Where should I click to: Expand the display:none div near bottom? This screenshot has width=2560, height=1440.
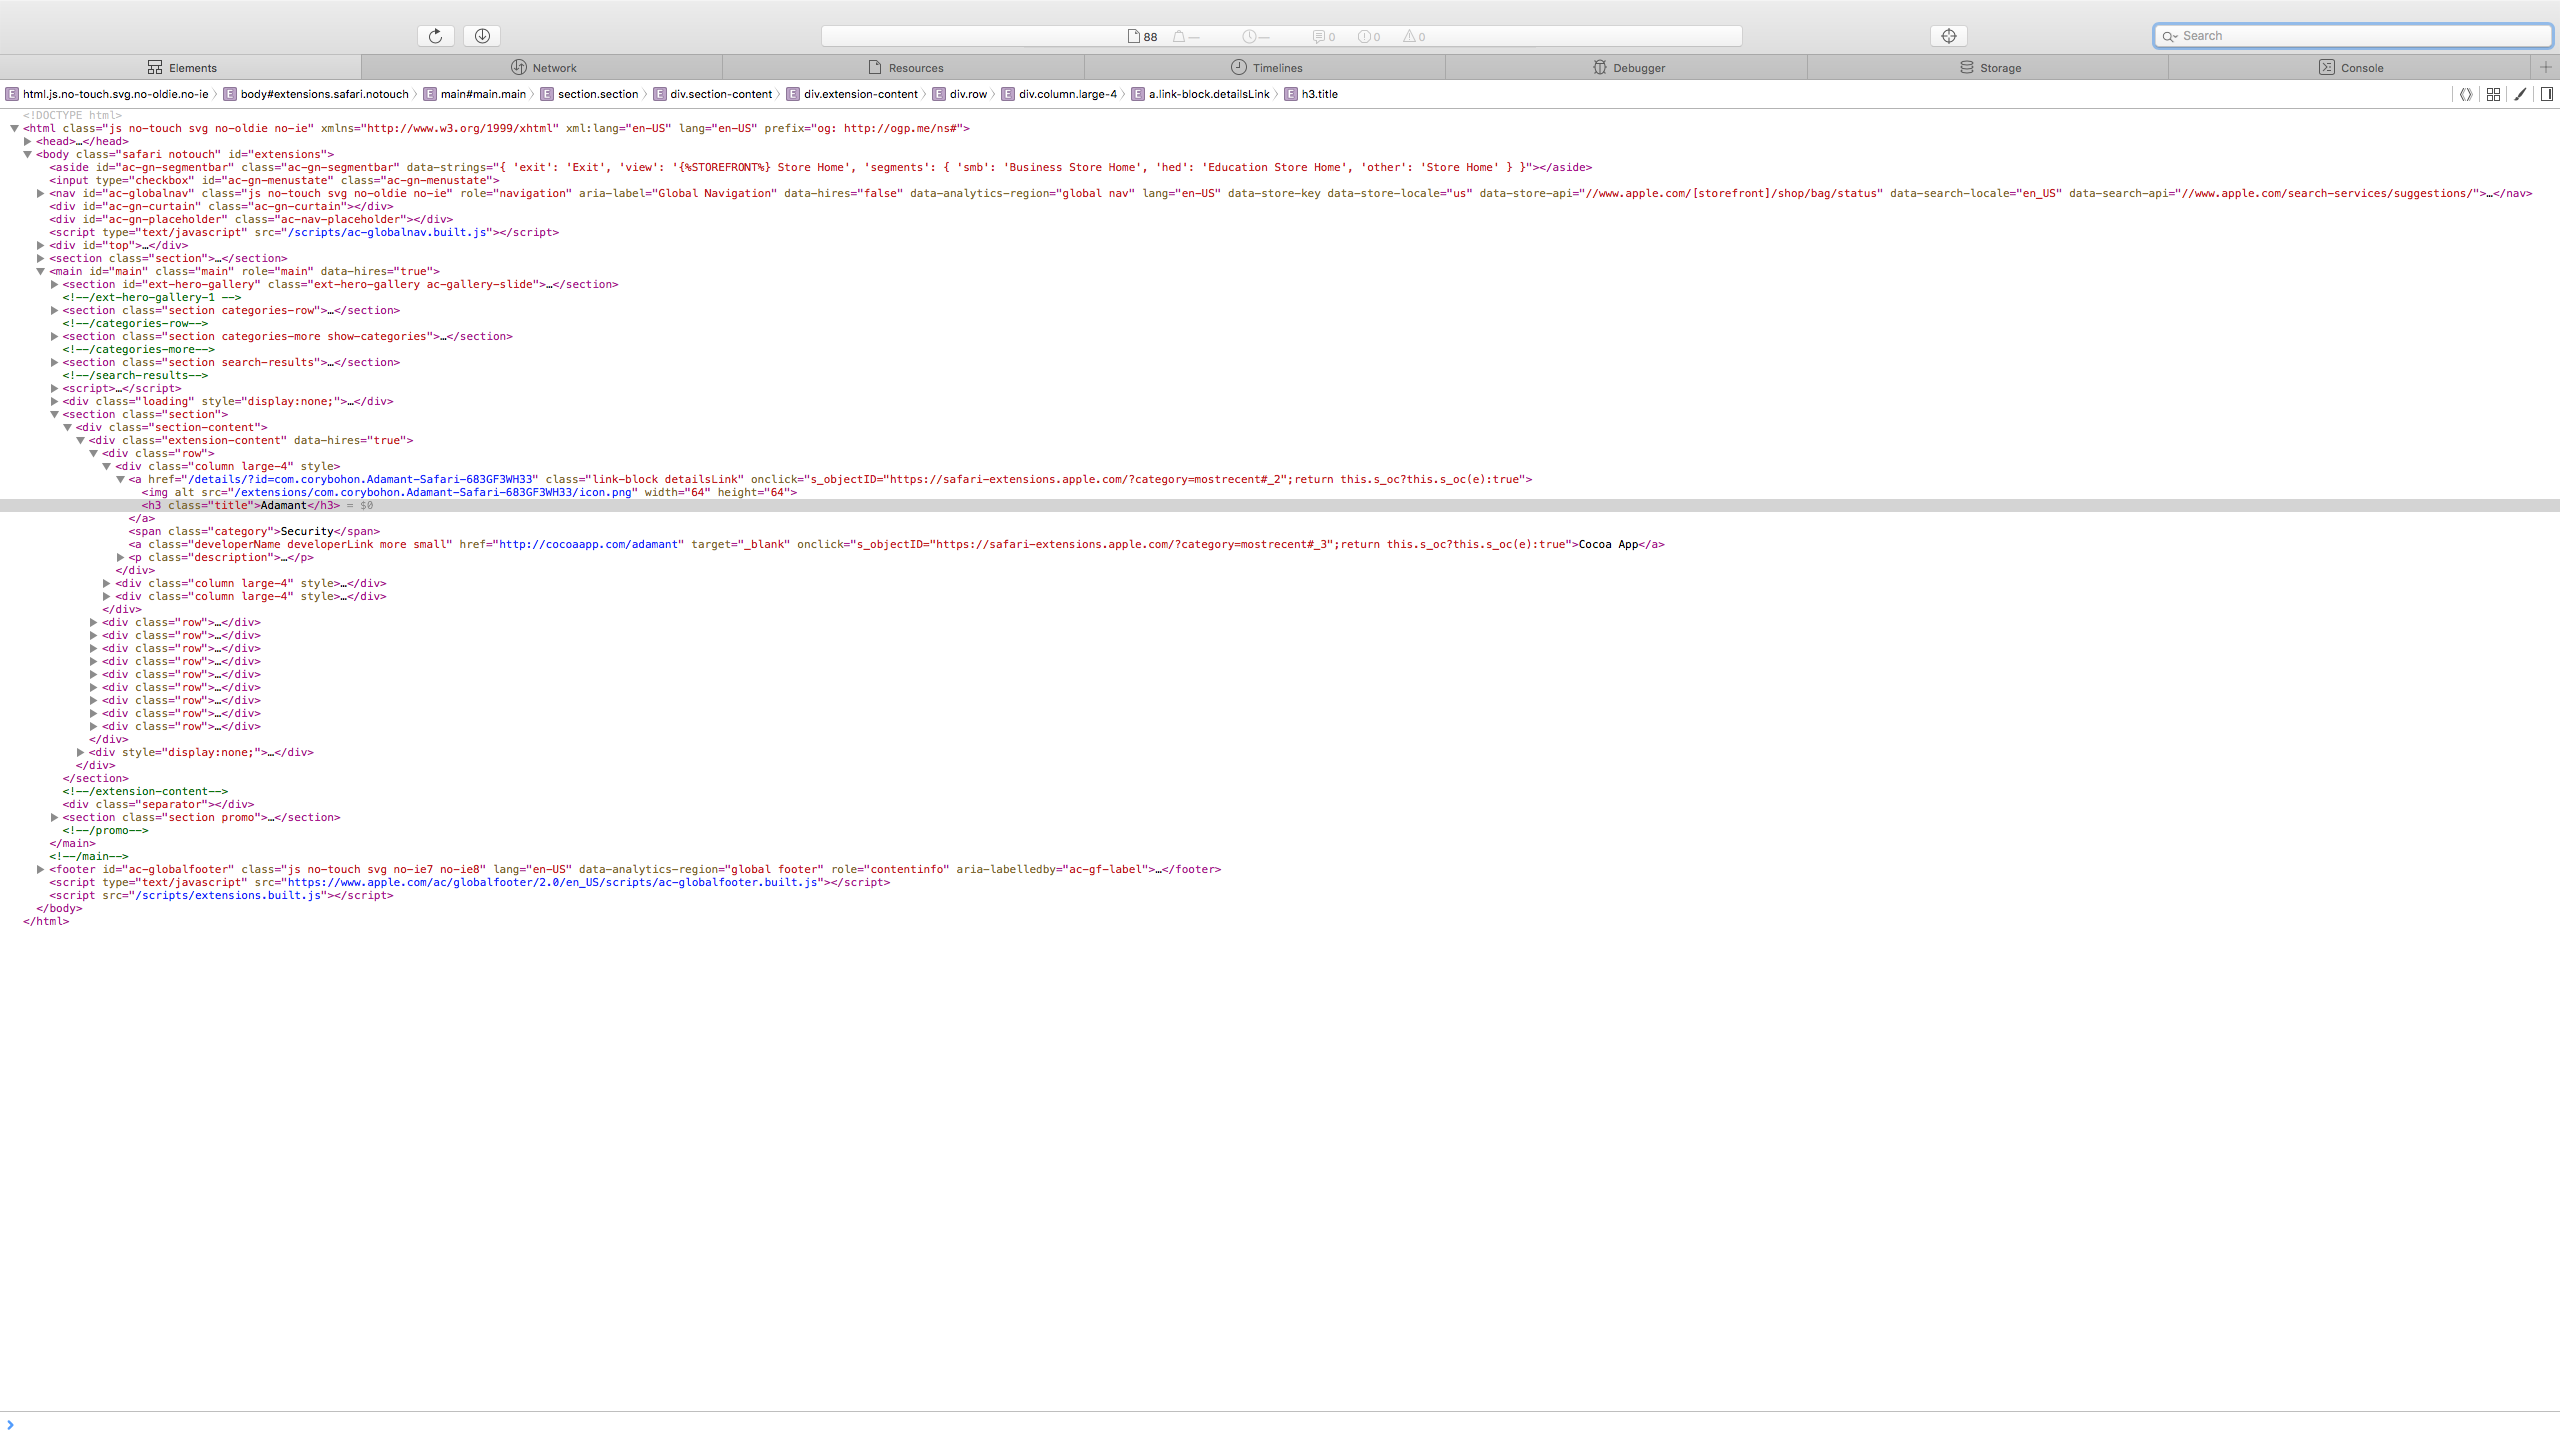pos(80,752)
